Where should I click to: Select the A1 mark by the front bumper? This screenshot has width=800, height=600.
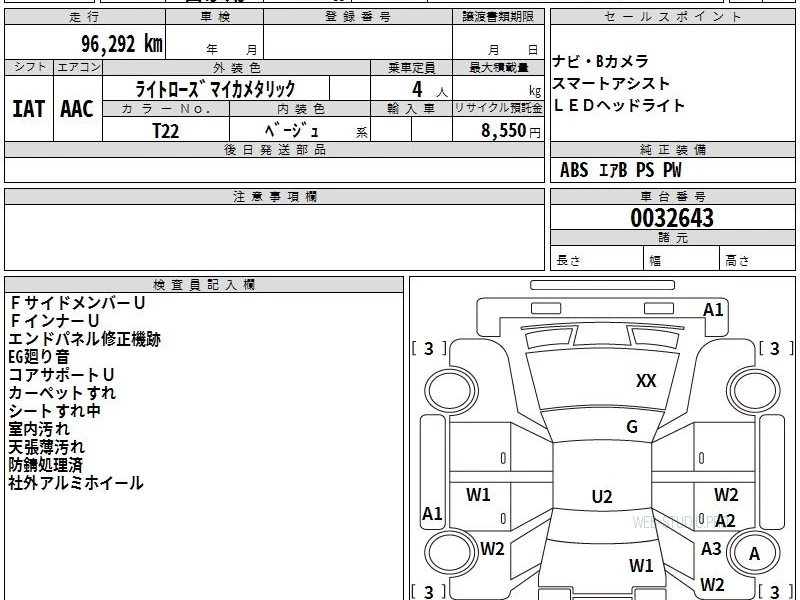click(713, 310)
